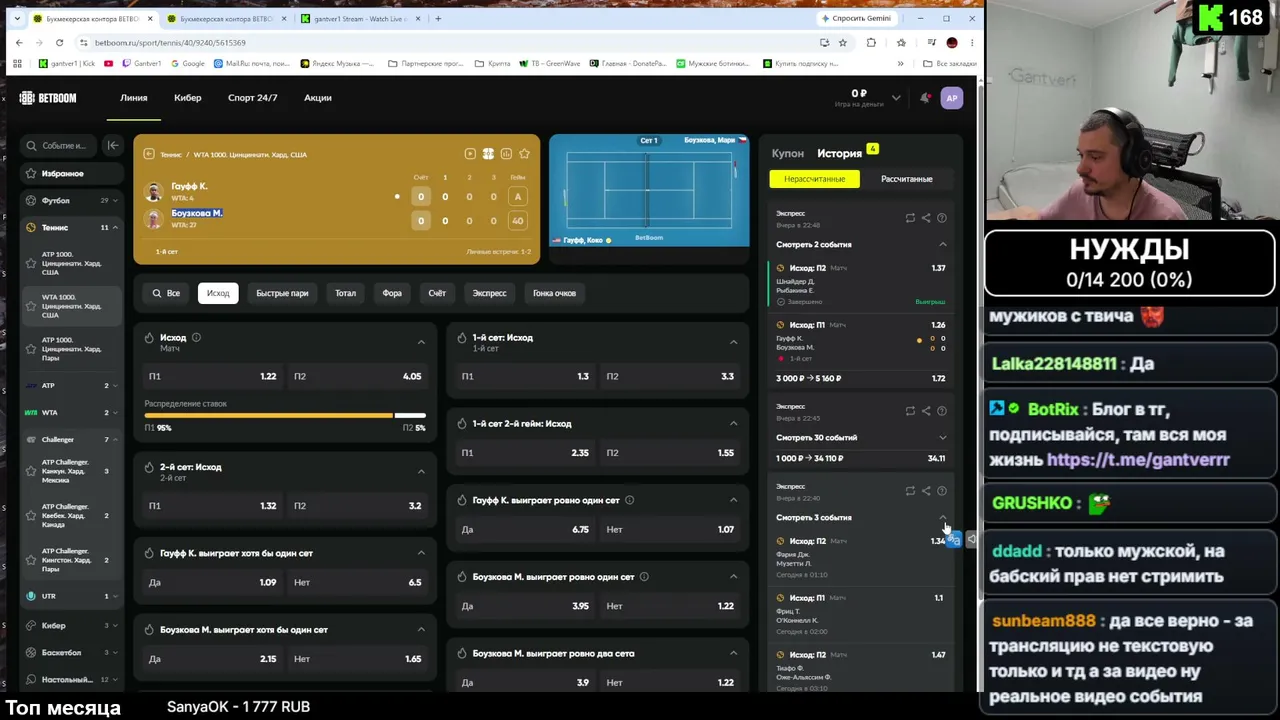
Task: Bet Да at 6.75 Гауфф ровно один сет
Action: (526, 529)
